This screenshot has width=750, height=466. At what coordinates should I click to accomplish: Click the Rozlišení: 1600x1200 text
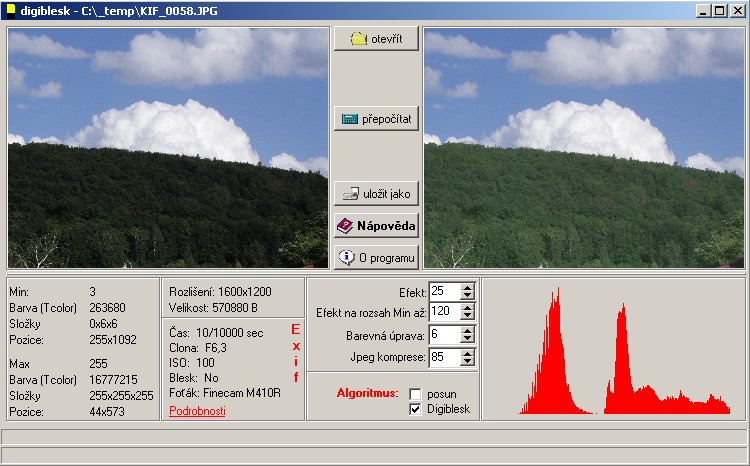(220, 291)
